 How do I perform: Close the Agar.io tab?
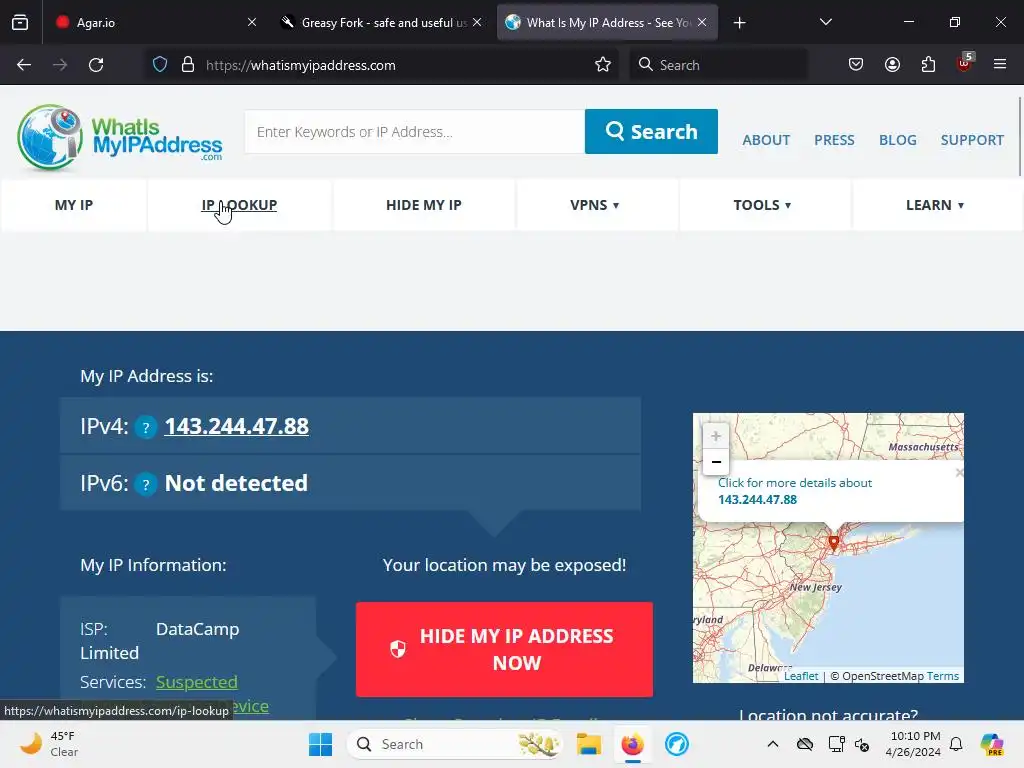(x=252, y=22)
